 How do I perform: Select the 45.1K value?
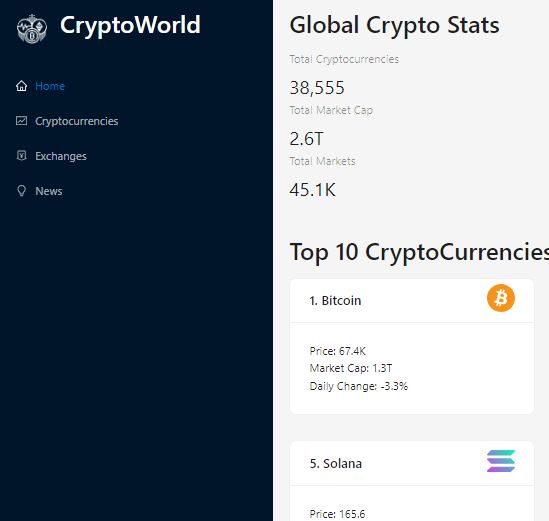[x=312, y=190]
